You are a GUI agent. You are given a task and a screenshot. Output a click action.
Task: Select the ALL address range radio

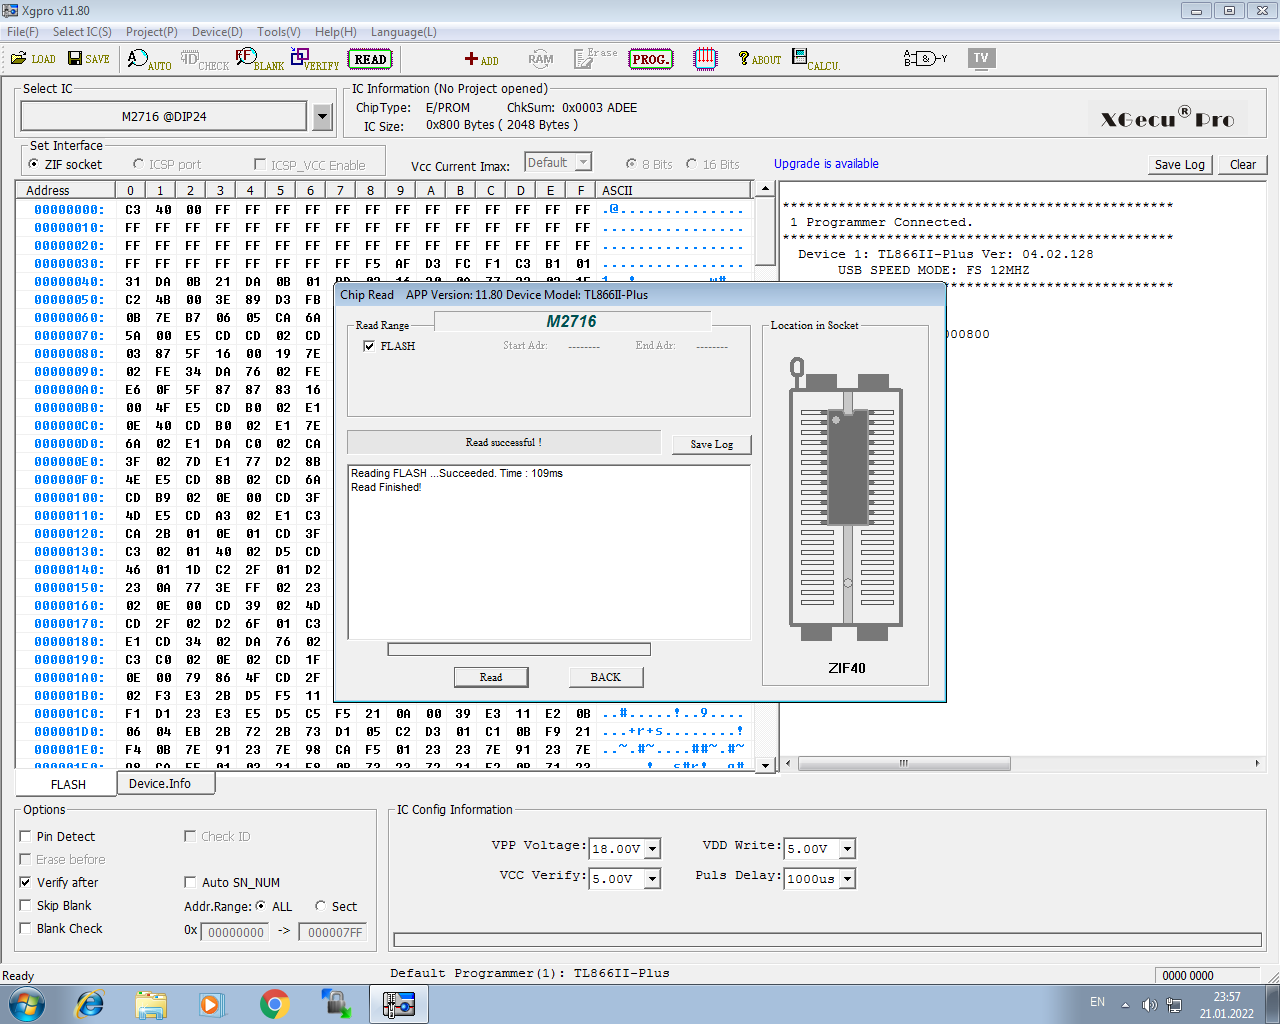tap(261, 906)
